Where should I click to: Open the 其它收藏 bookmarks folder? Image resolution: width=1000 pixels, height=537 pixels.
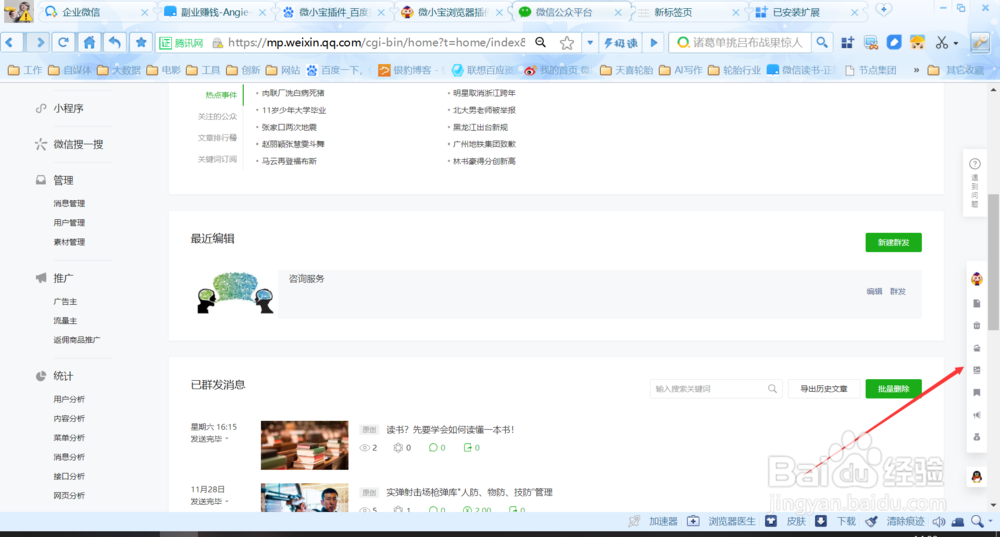(955, 70)
